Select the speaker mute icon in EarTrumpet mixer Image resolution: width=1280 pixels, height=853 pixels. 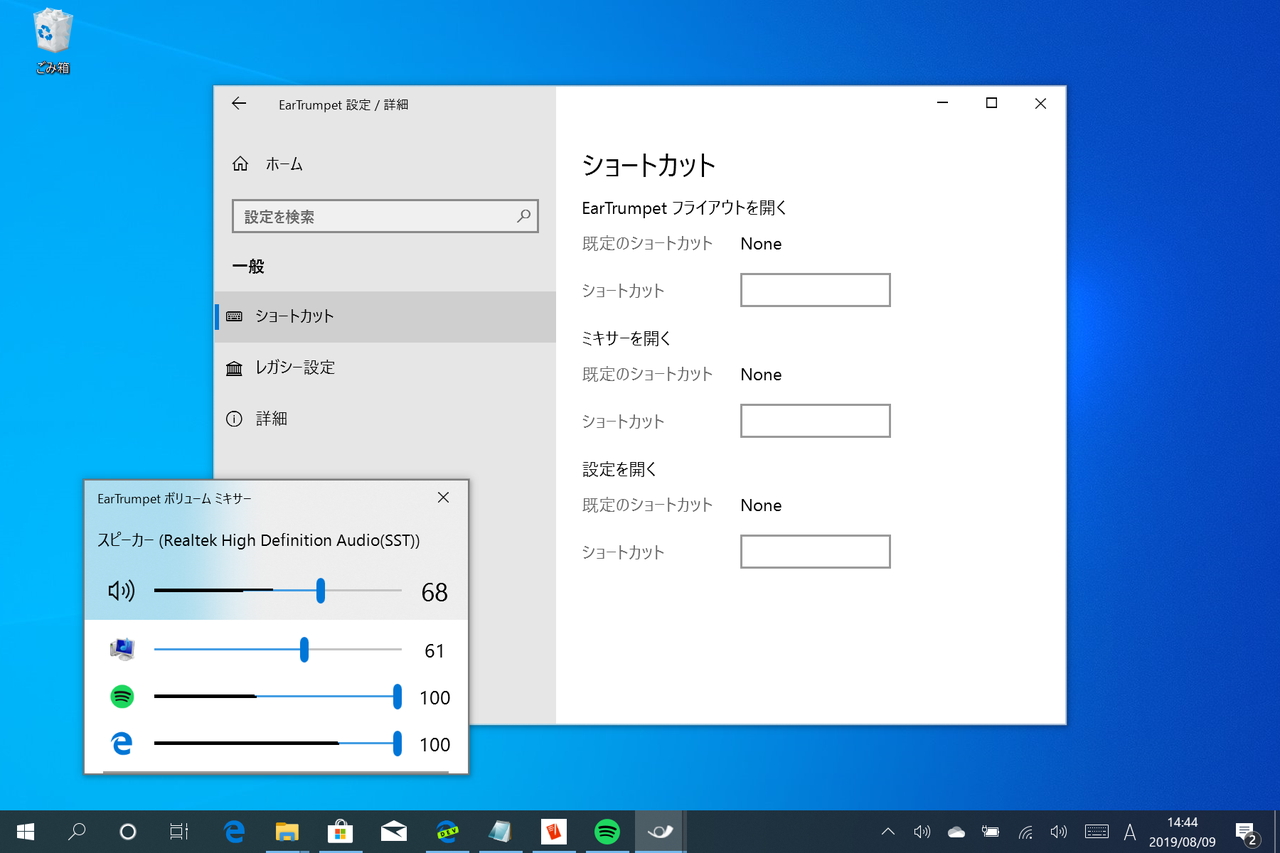(120, 591)
